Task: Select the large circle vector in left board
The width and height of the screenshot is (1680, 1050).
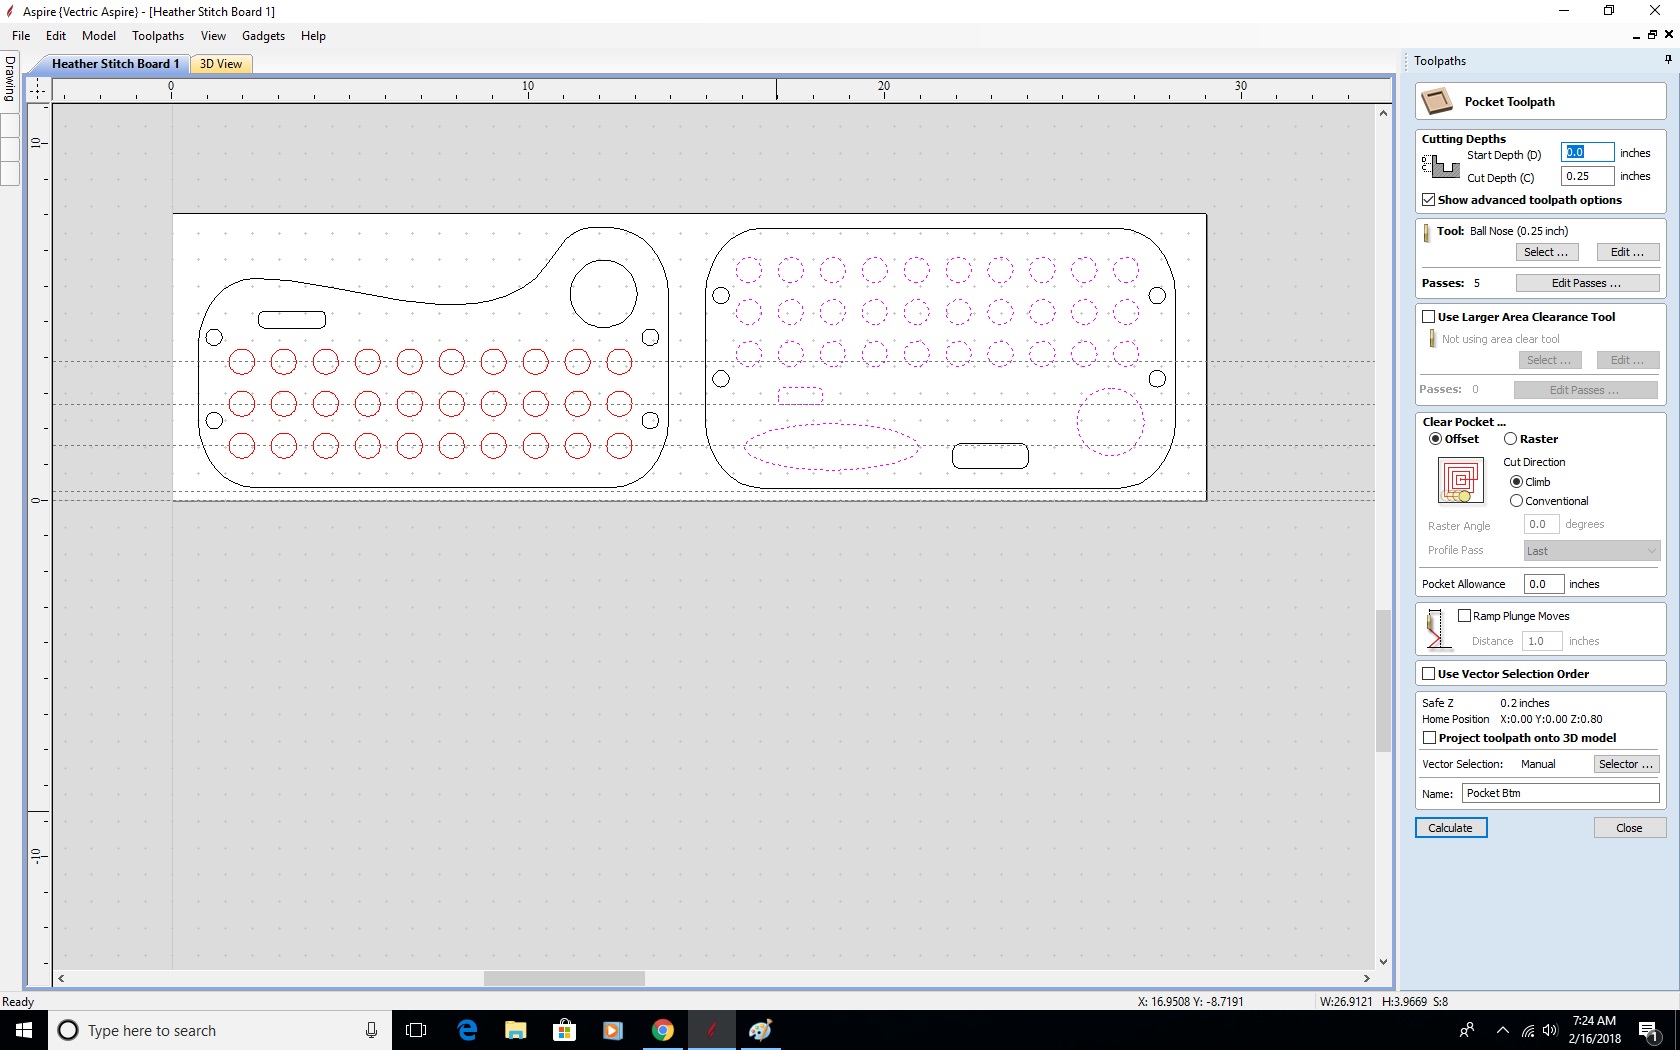Action: (x=603, y=294)
